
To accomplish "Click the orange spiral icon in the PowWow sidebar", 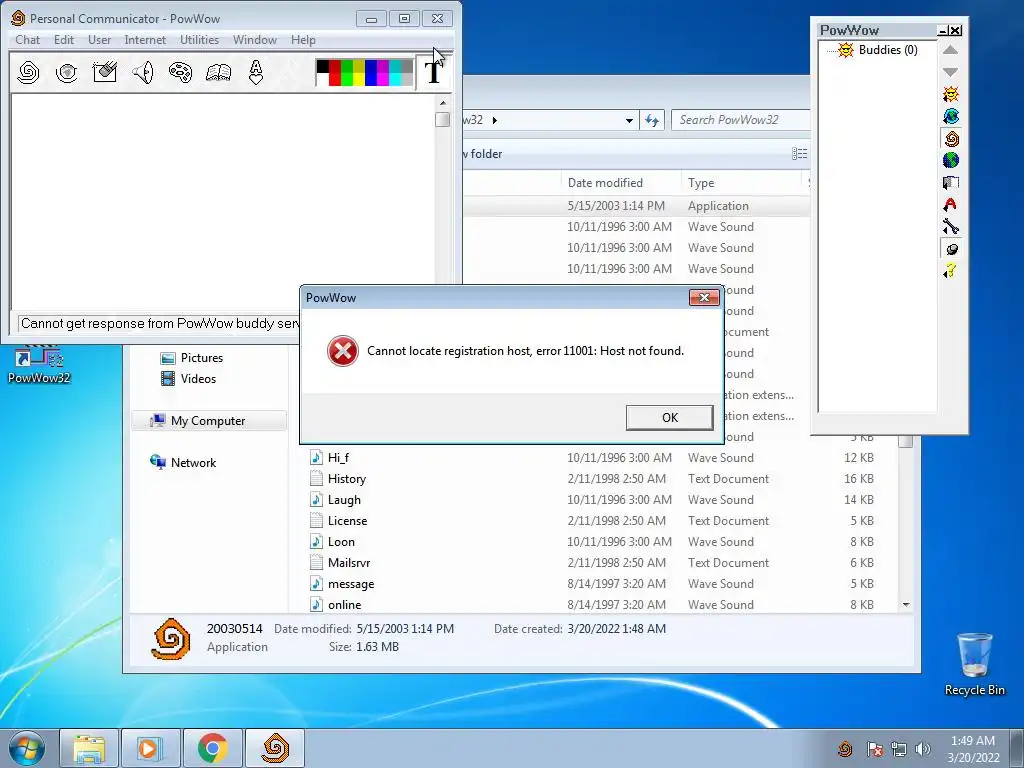I will pos(951,138).
